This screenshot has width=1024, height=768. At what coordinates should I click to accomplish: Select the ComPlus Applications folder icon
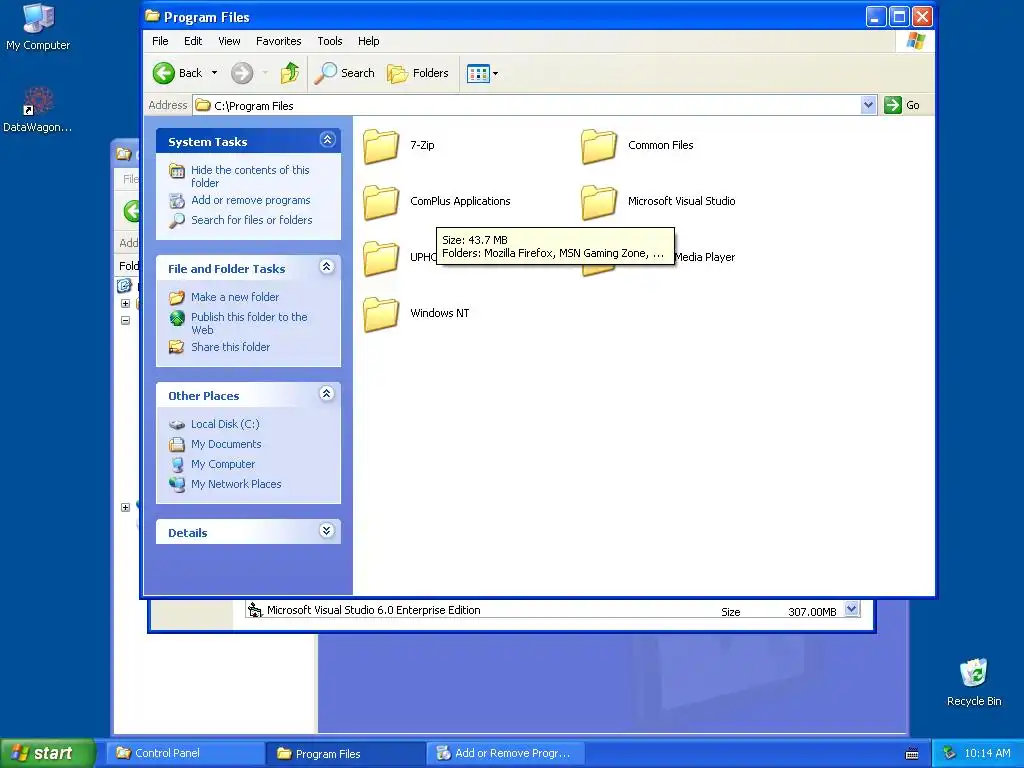(x=381, y=202)
